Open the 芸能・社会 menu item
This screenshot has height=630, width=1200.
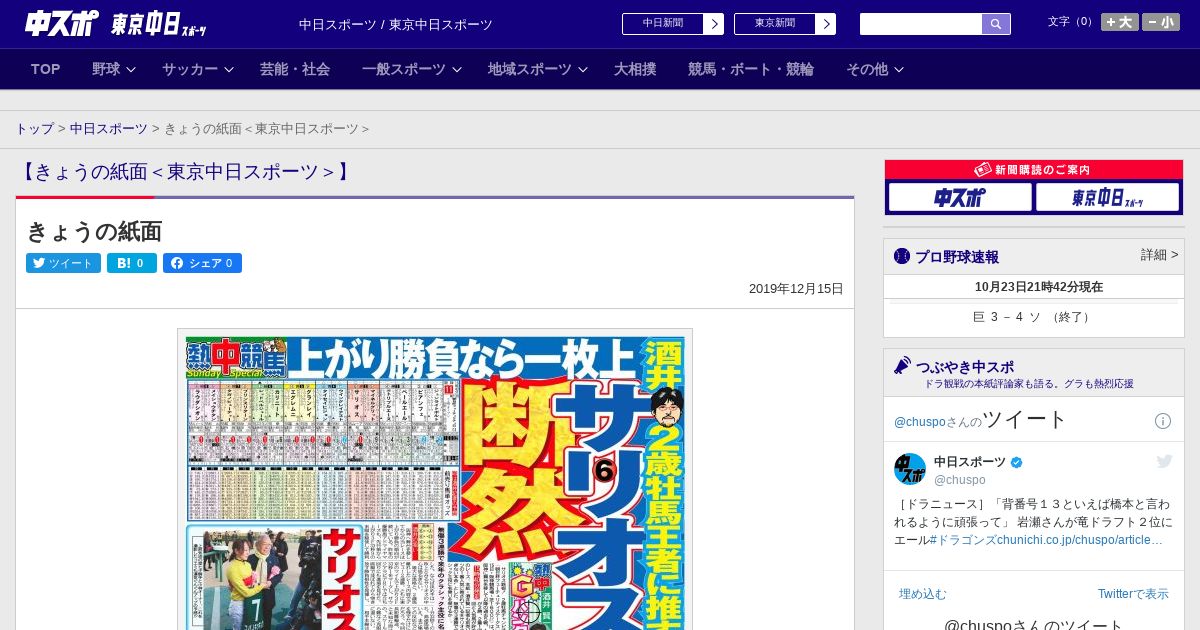(295, 69)
